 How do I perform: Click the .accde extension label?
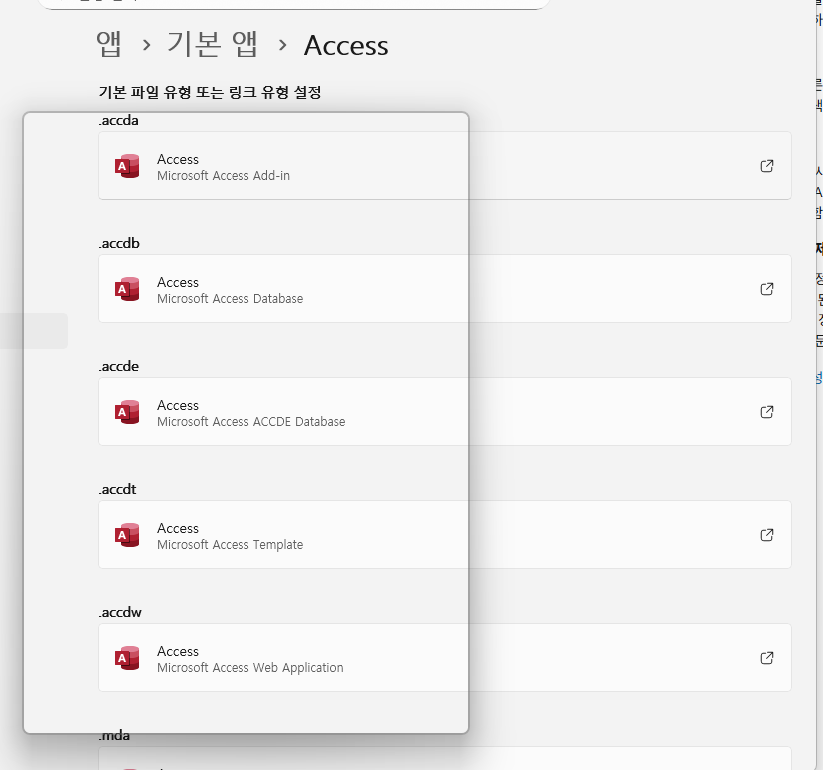119,366
